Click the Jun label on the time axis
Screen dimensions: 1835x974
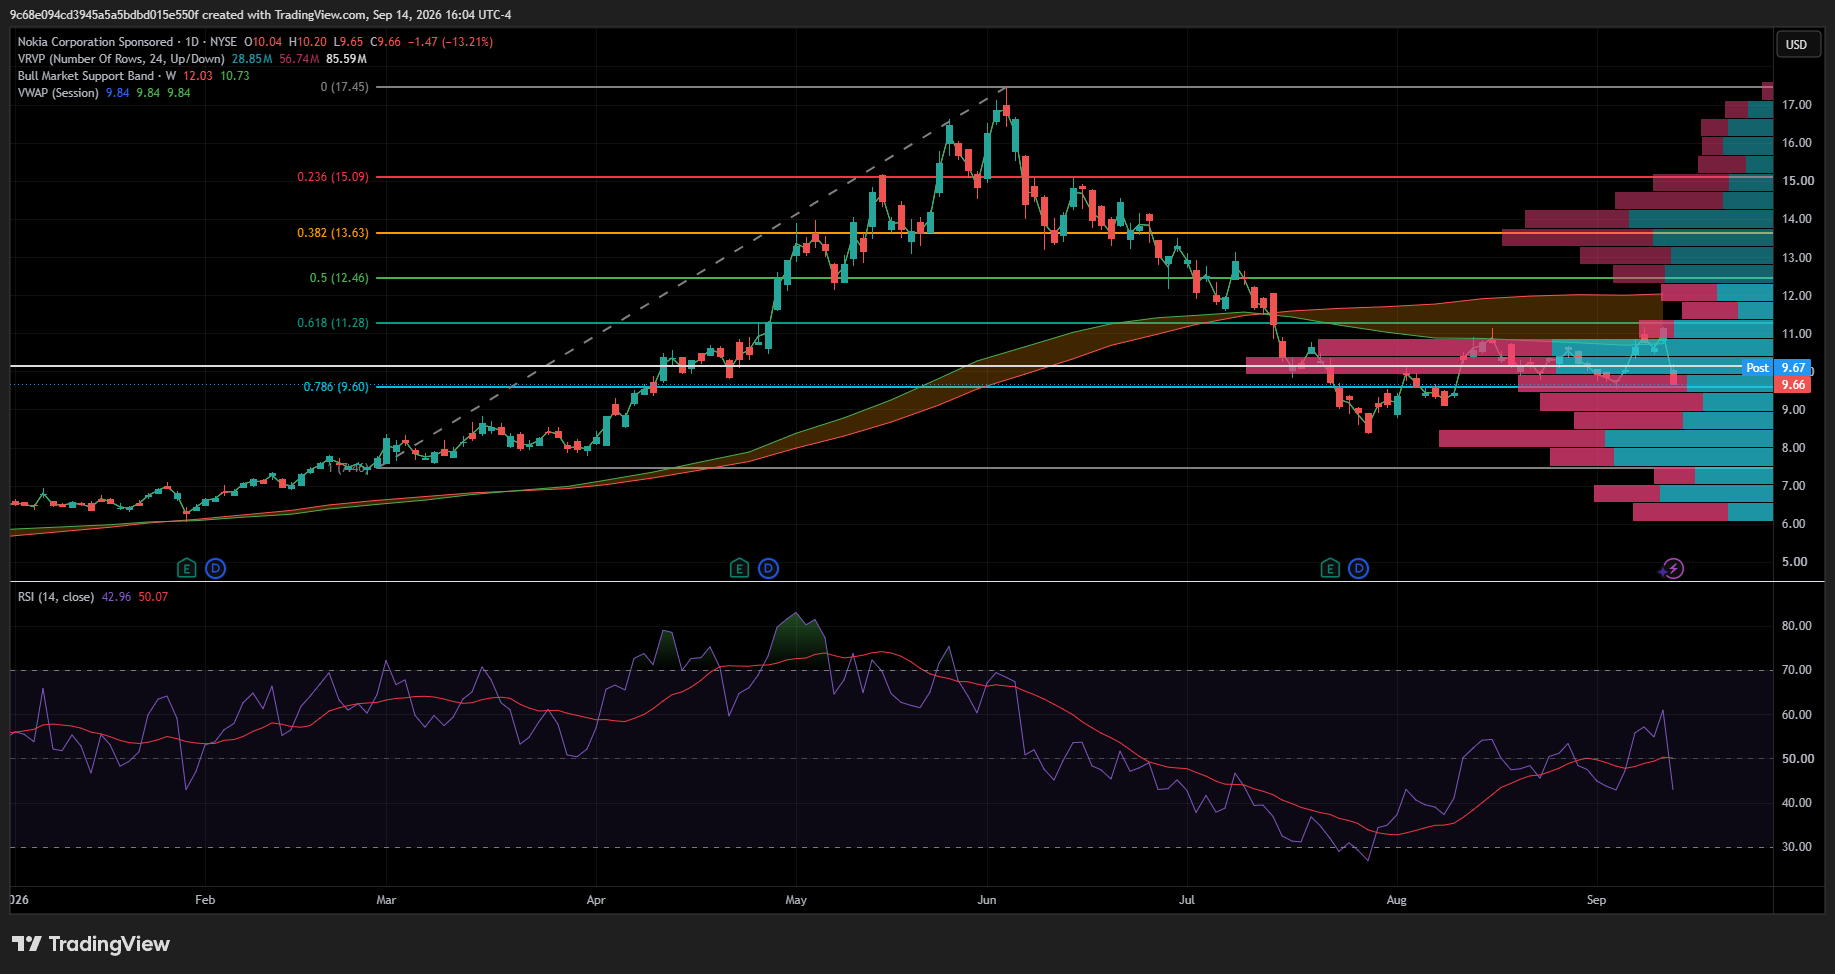(x=987, y=900)
